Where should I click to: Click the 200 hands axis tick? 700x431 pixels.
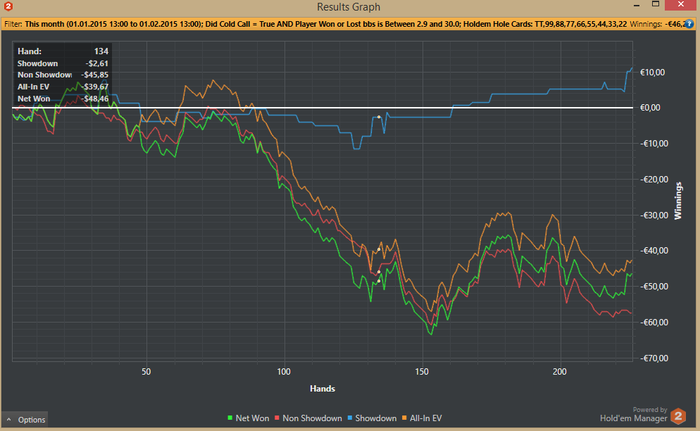pos(559,372)
